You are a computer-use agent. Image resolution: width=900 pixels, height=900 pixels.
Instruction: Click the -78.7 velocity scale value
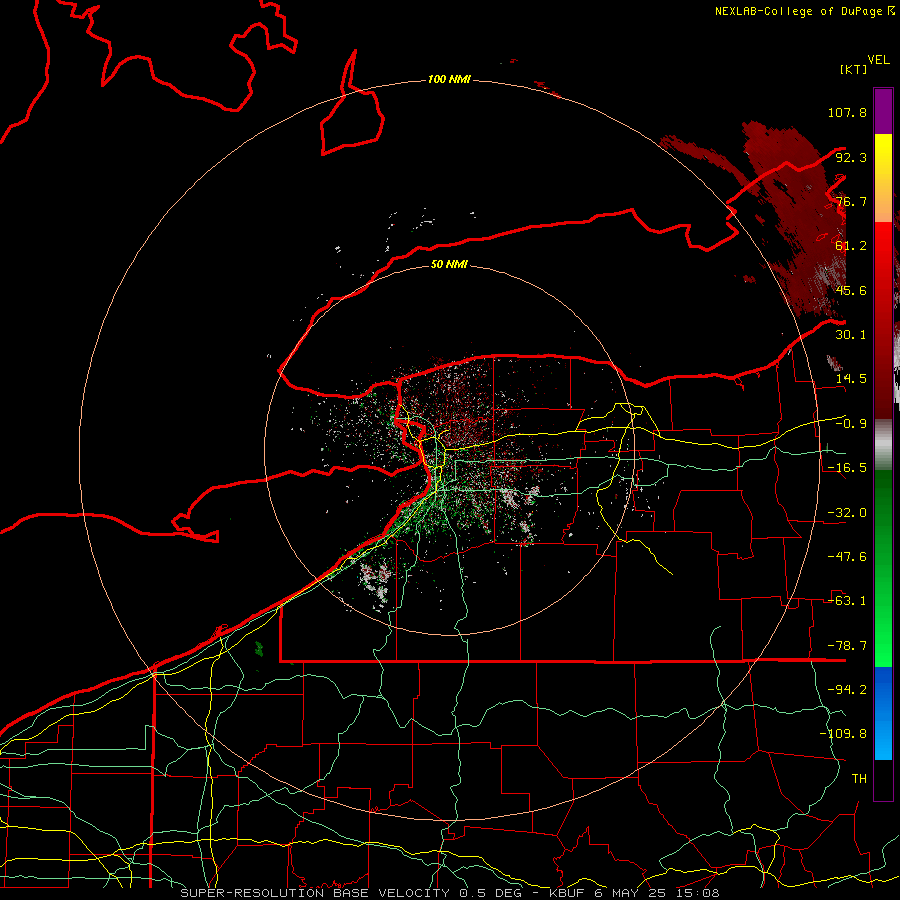coord(847,646)
